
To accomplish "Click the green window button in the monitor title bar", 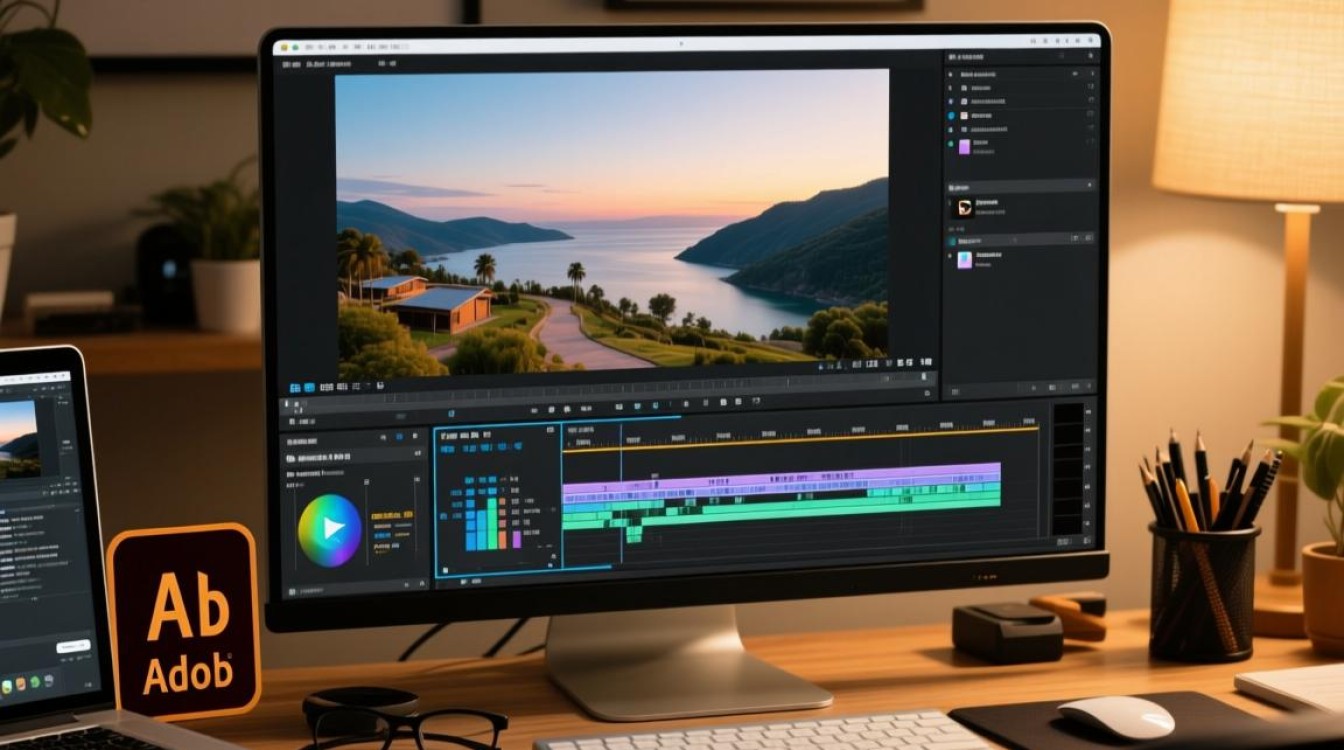I will 296,47.
